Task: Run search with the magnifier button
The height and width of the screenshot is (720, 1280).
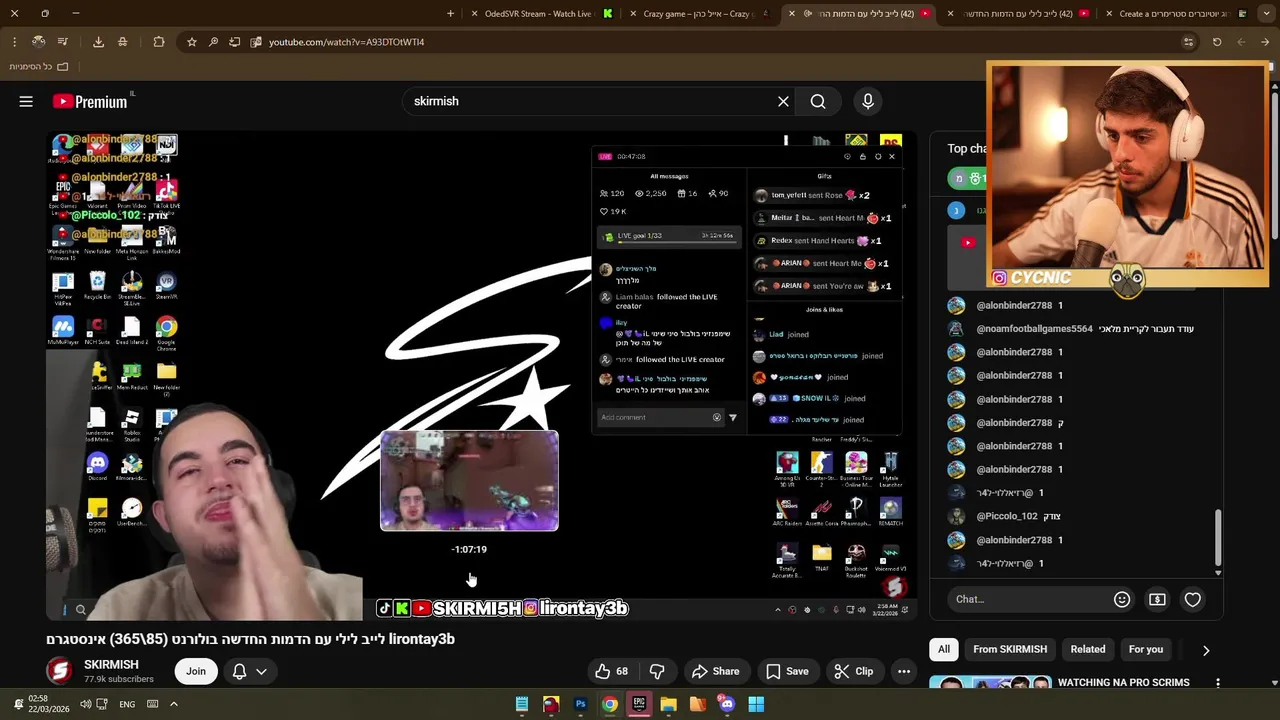Action: 818,101
